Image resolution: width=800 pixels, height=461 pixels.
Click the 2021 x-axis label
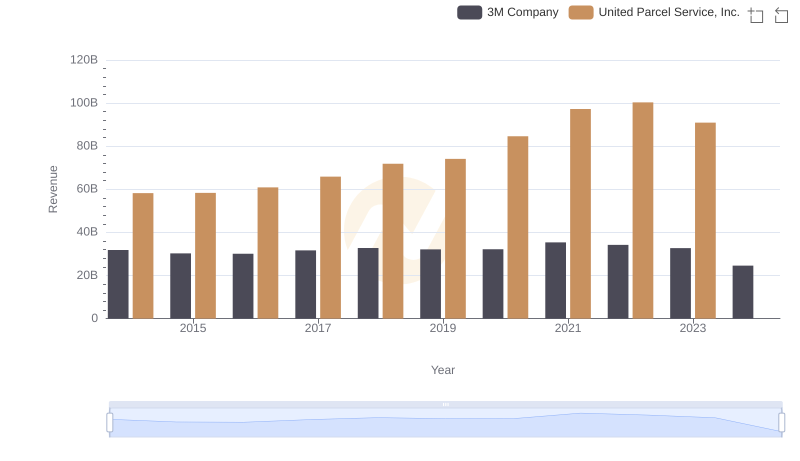coord(568,328)
